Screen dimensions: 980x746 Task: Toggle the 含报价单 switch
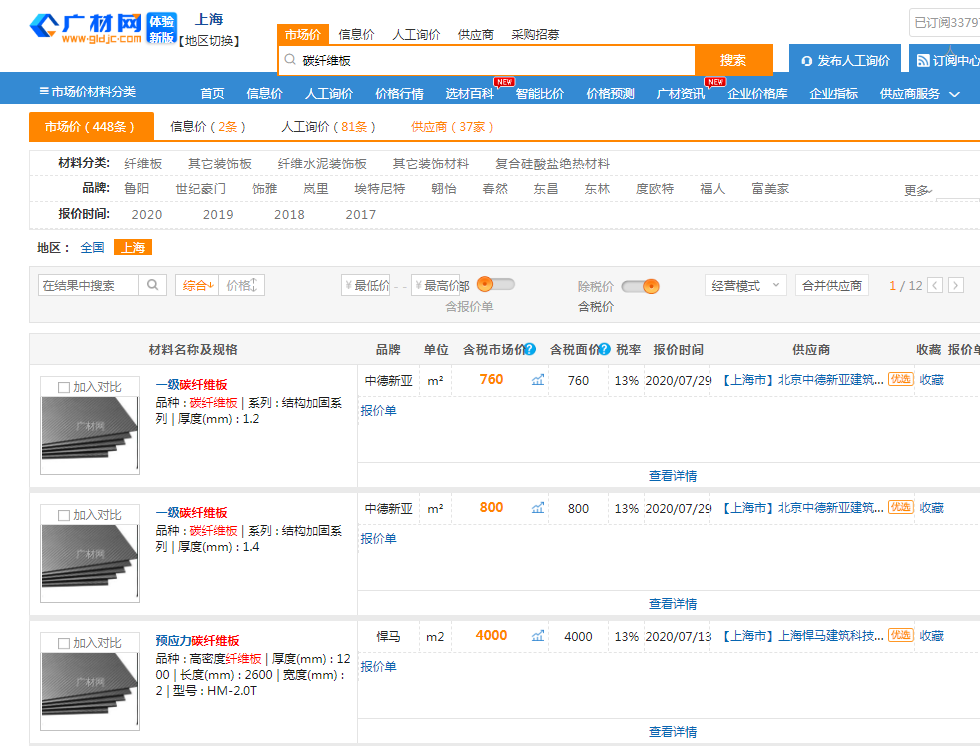(495, 285)
